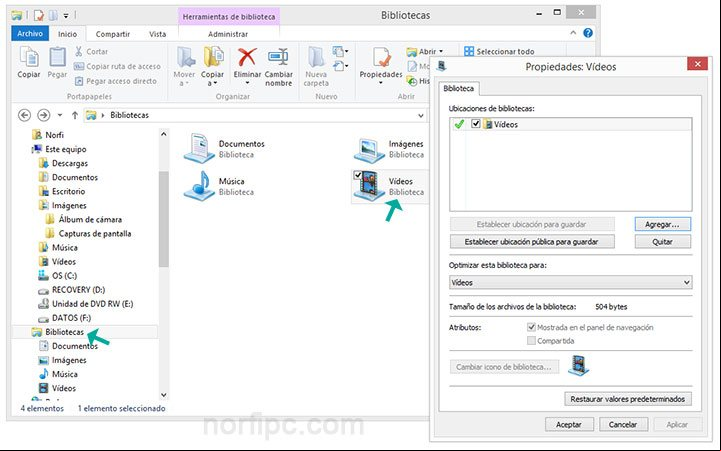Click the Cancelar button
This screenshot has width=721, height=451.
pyautogui.click(x=623, y=424)
